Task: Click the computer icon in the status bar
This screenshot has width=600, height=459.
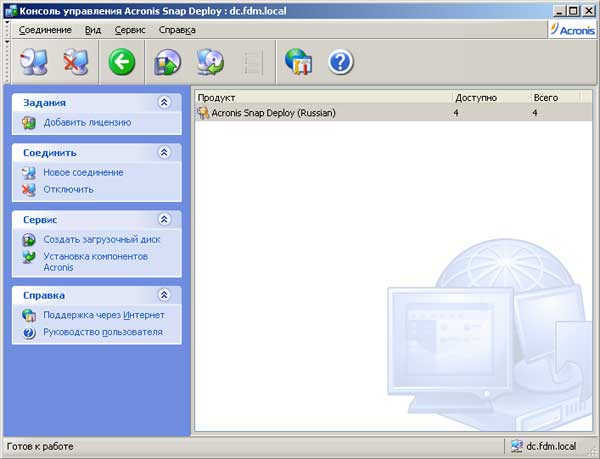Action: (517, 446)
